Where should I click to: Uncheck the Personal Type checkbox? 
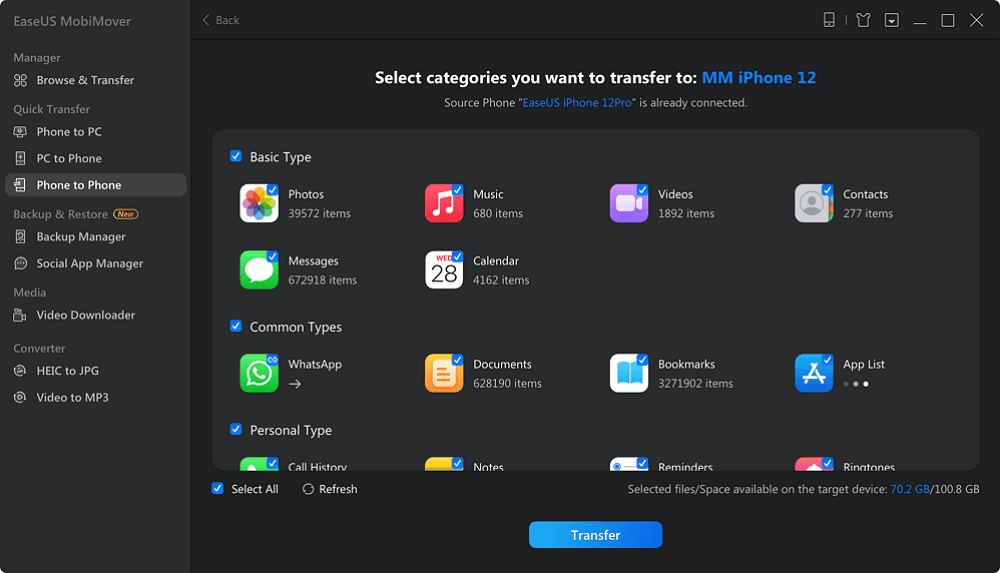point(236,429)
